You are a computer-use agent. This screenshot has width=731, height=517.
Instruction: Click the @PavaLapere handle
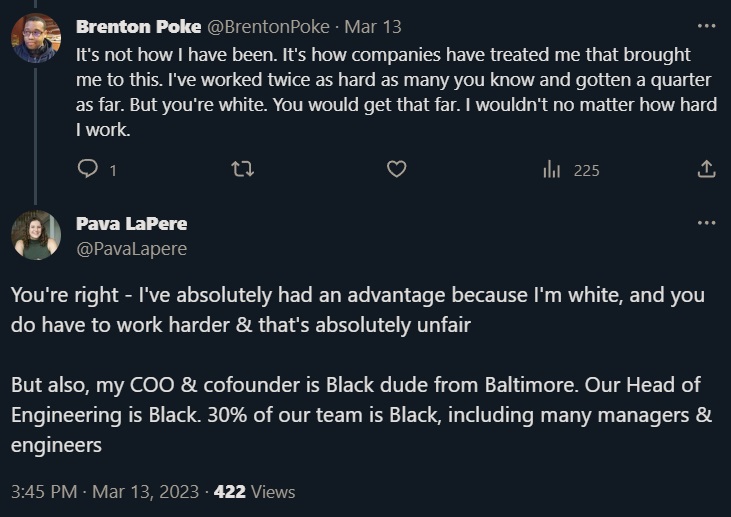(x=131, y=249)
